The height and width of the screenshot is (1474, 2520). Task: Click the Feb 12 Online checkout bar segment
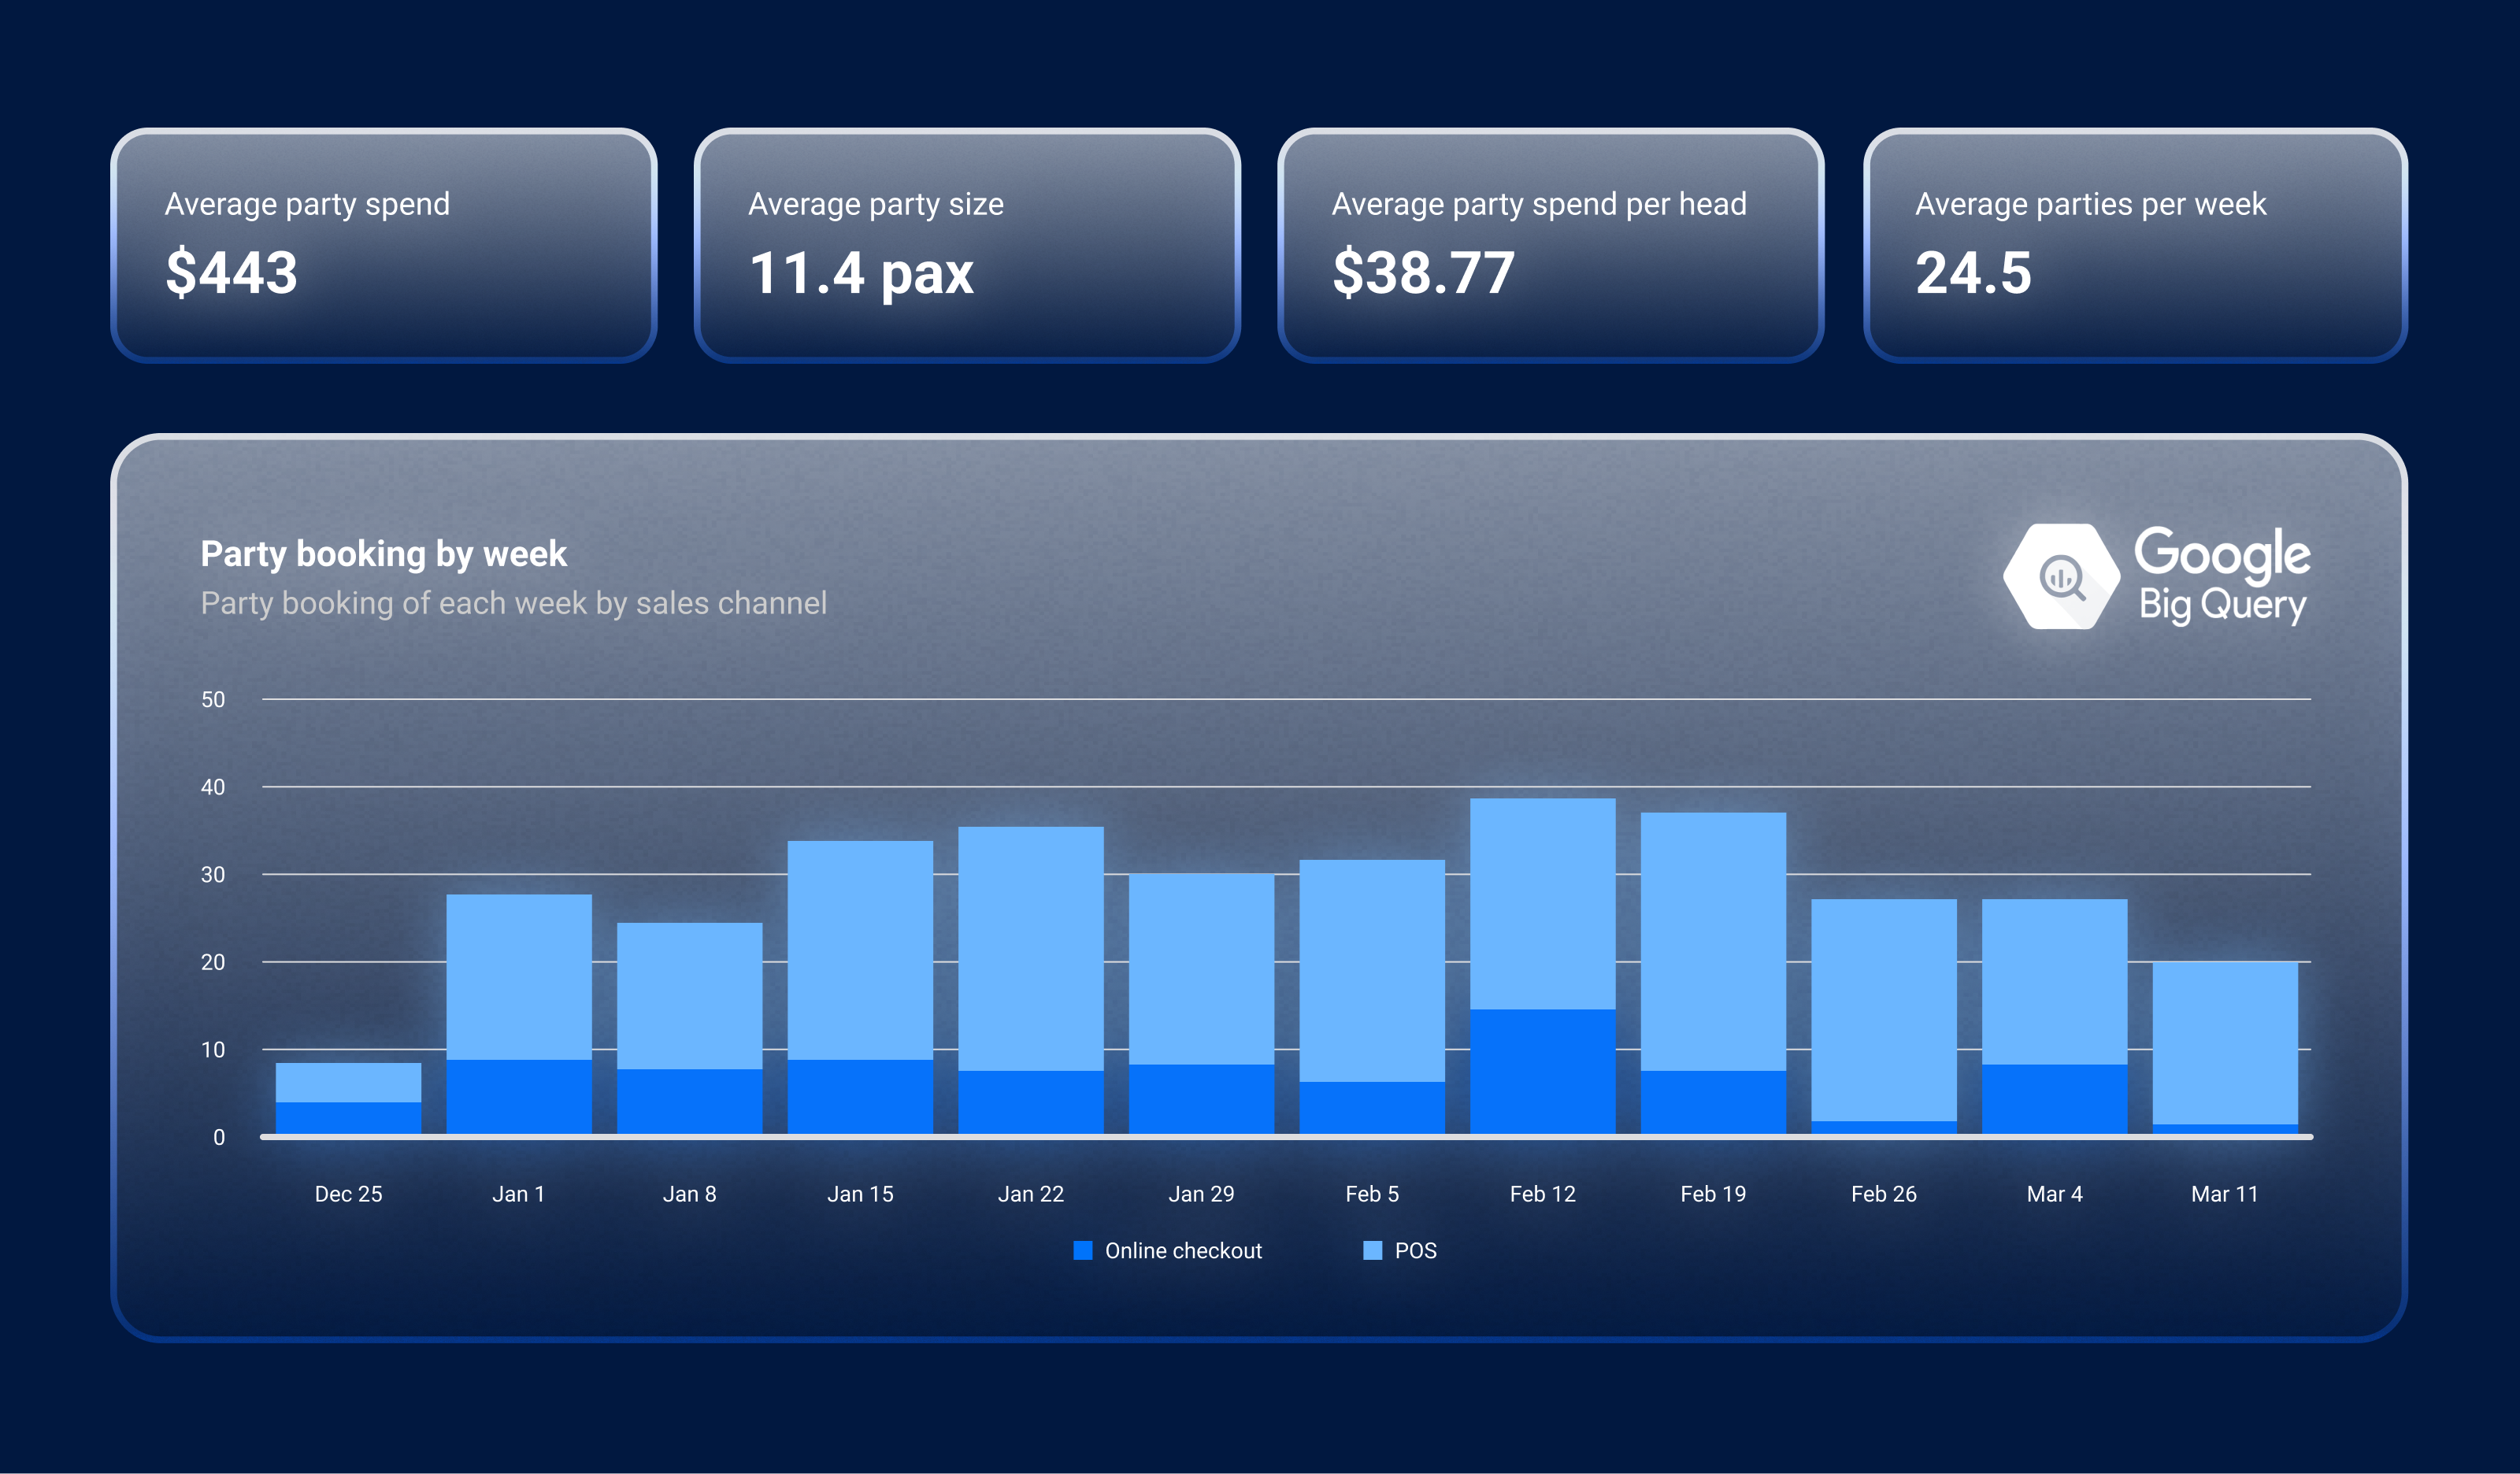click(x=1542, y=1071)
